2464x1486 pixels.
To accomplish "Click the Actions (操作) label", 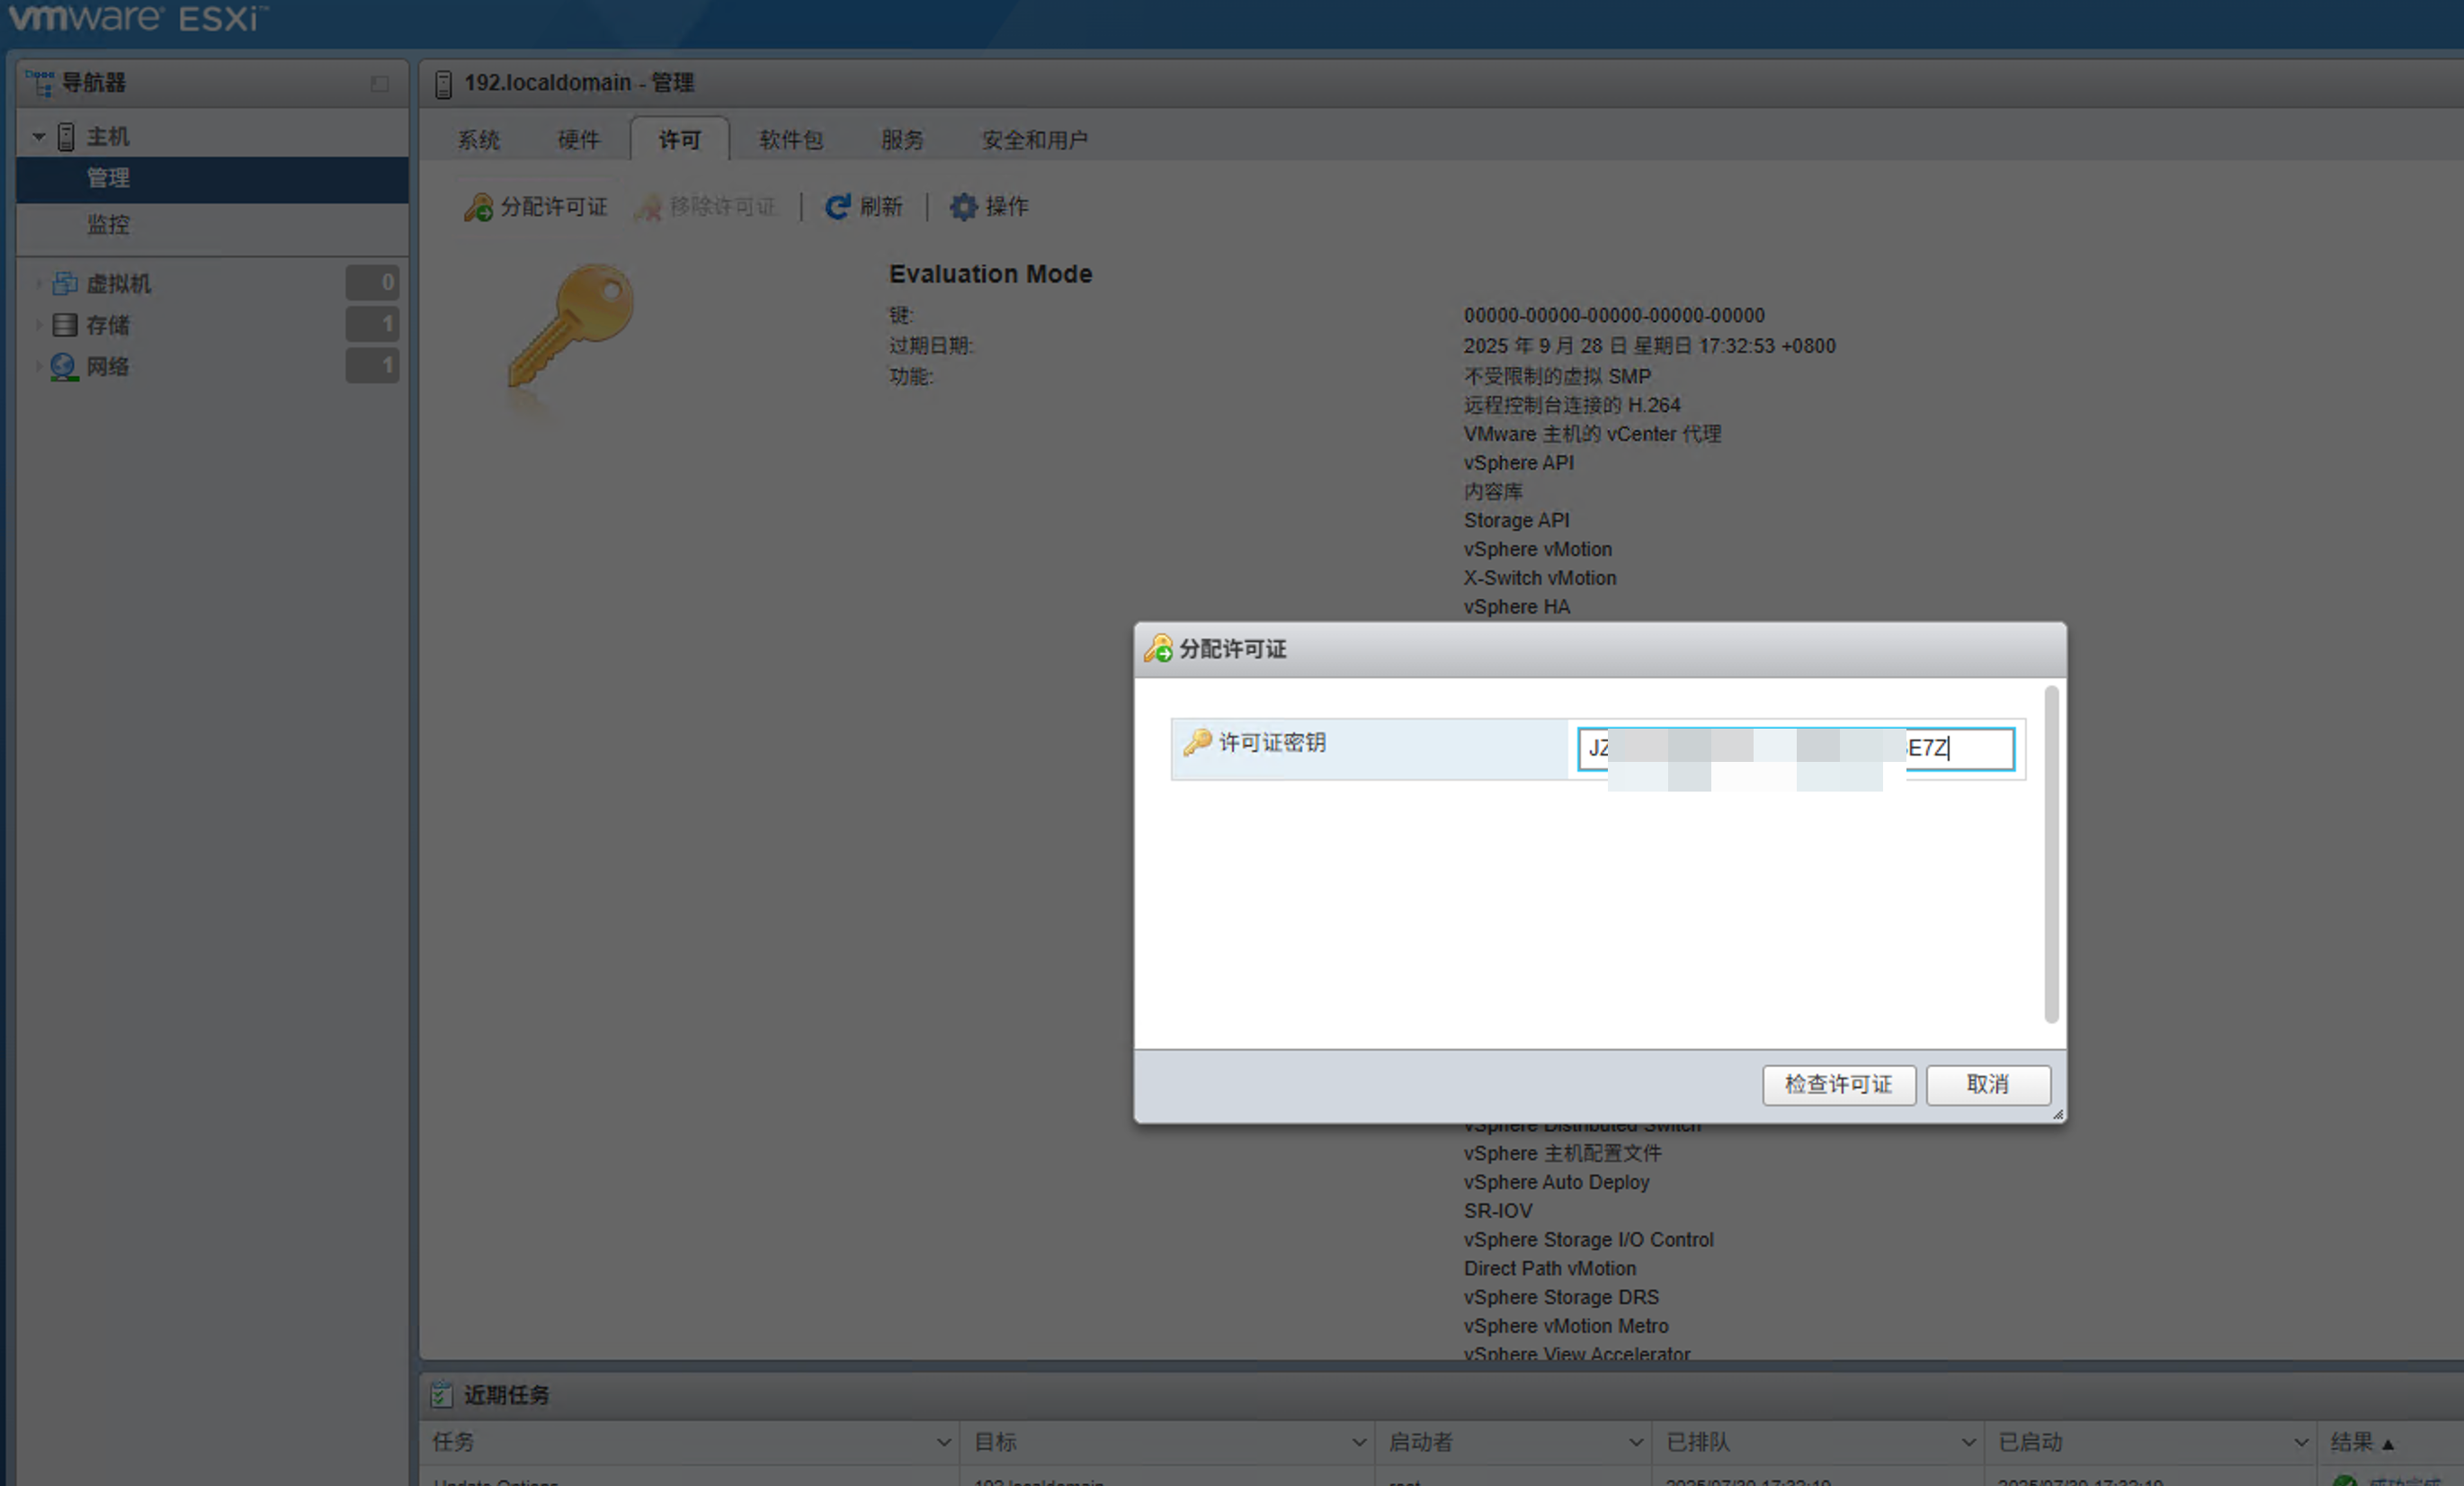I will (x=1007, y=207).
